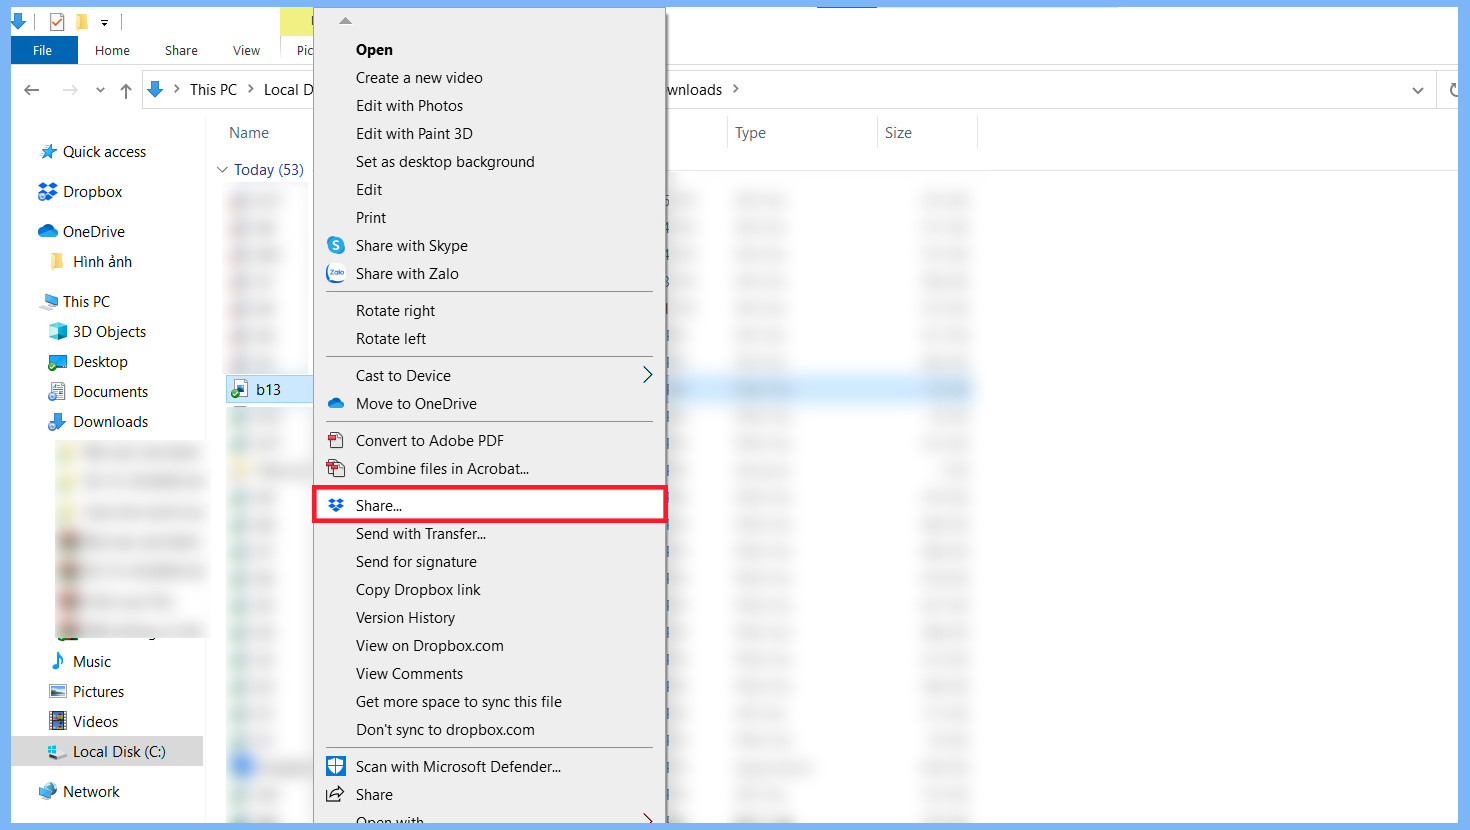Click the Quick access star icon
1470x830 pixels.
48,152
